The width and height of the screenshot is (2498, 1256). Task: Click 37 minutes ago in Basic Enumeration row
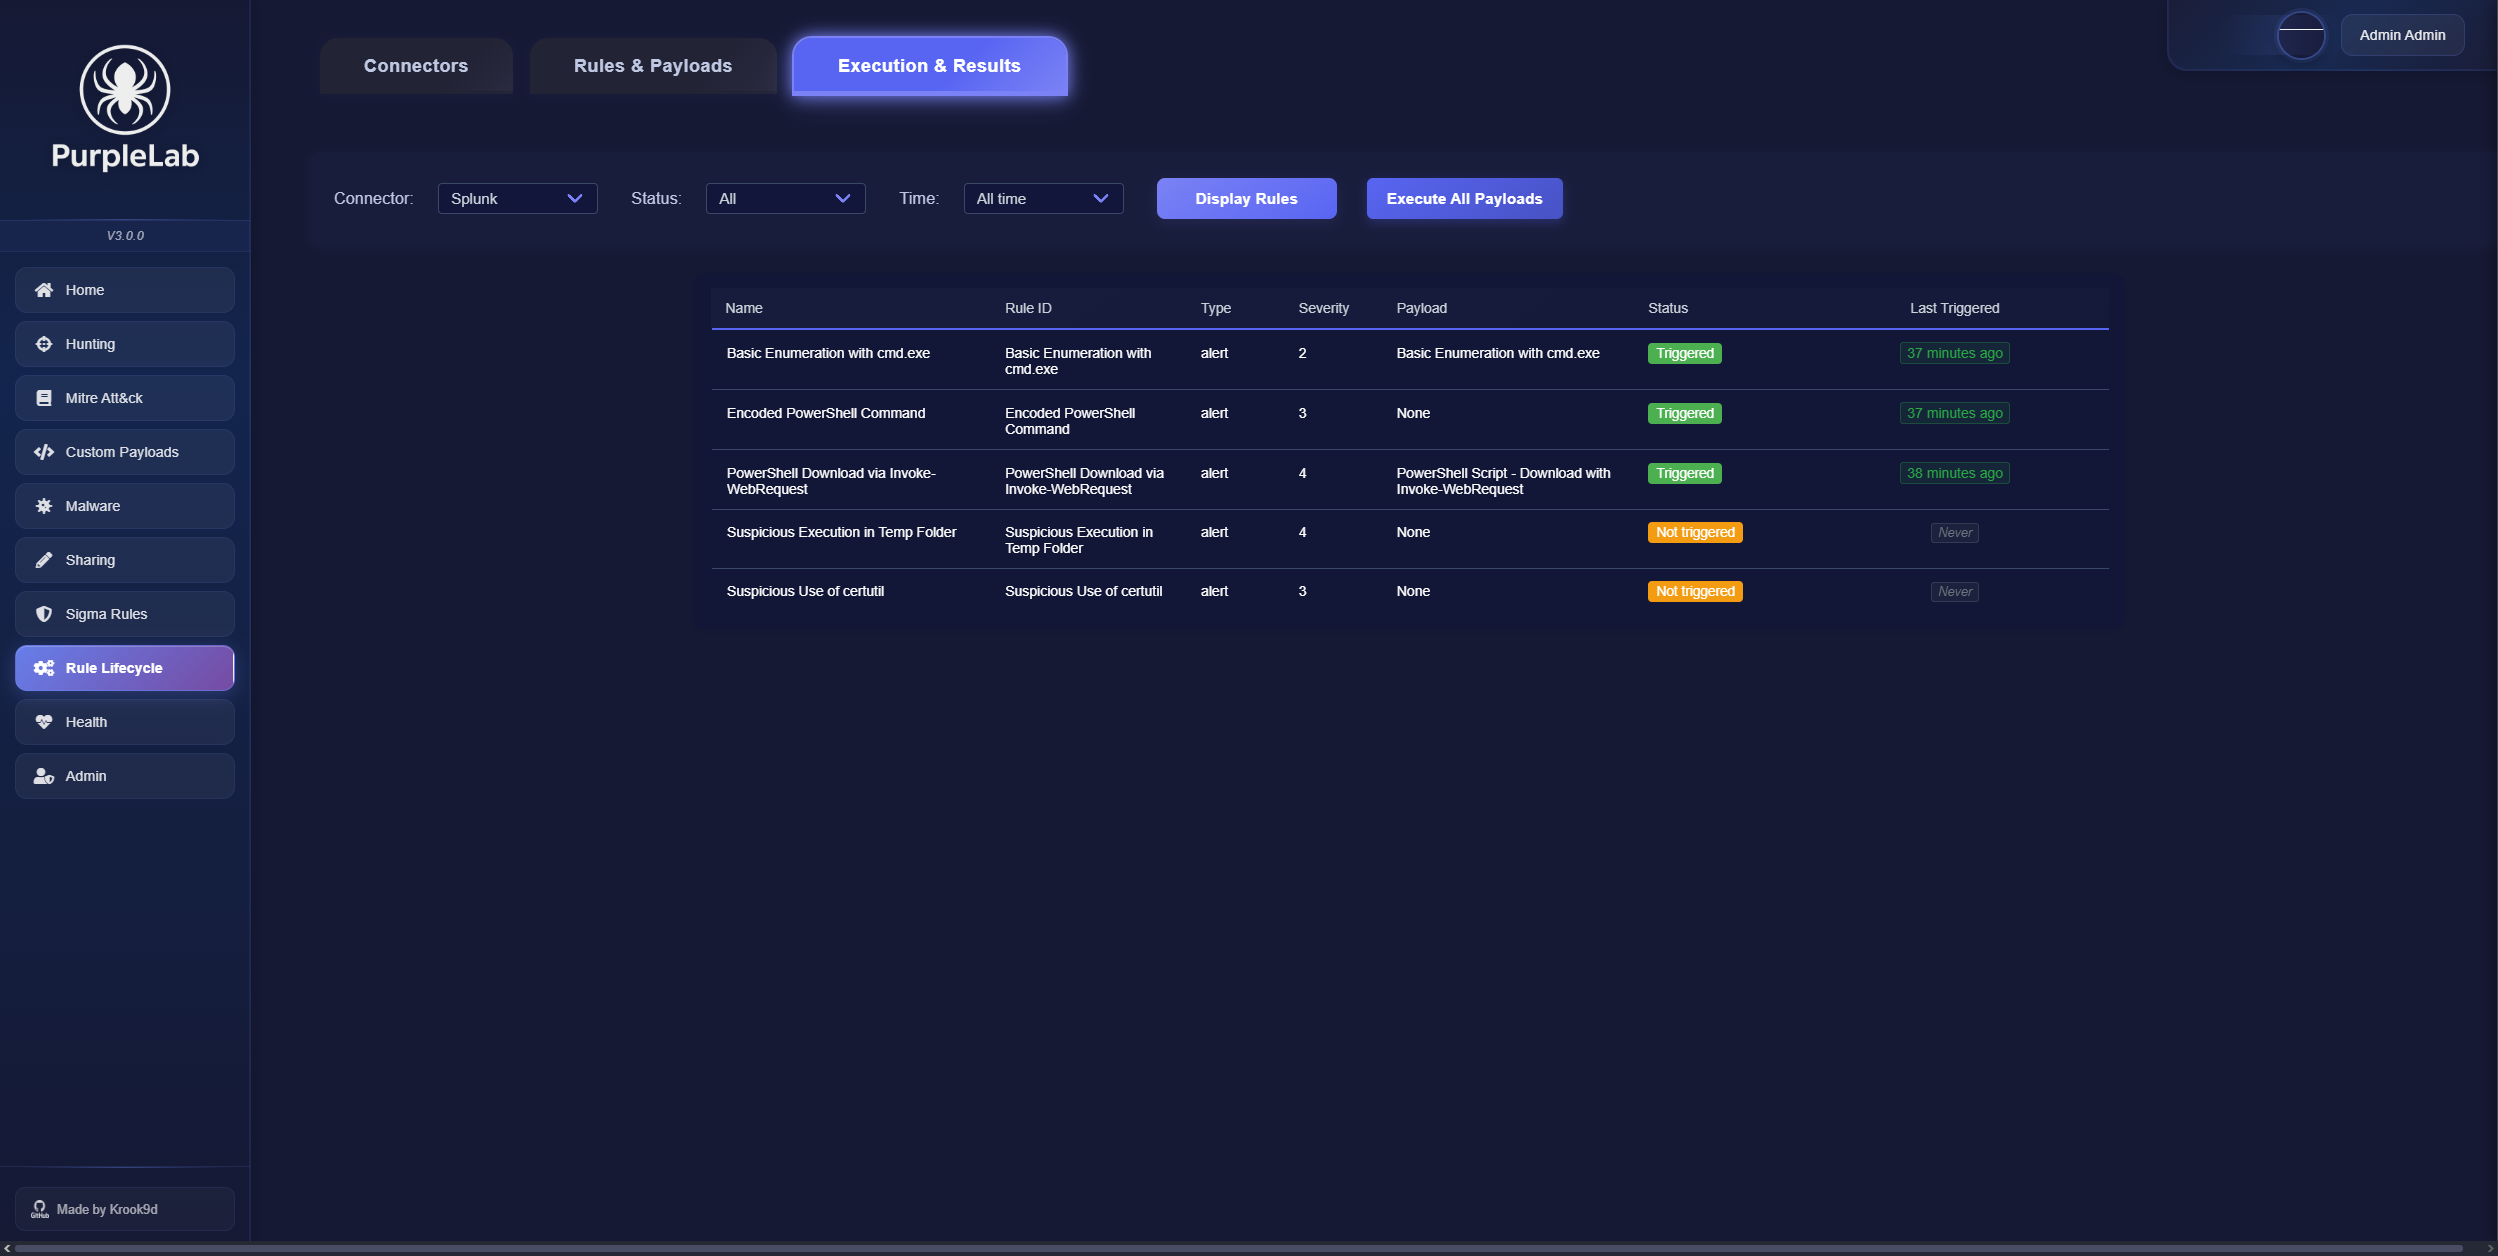(1954, 353)
